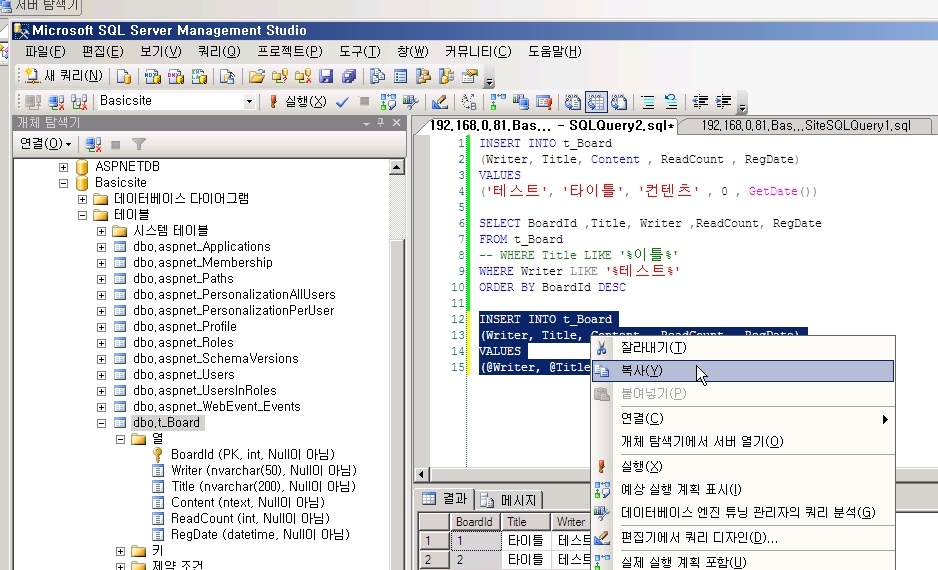This screenshot has height=570, width=938.
Task: Expand the System Tables folder node
Action: point(102,231)
